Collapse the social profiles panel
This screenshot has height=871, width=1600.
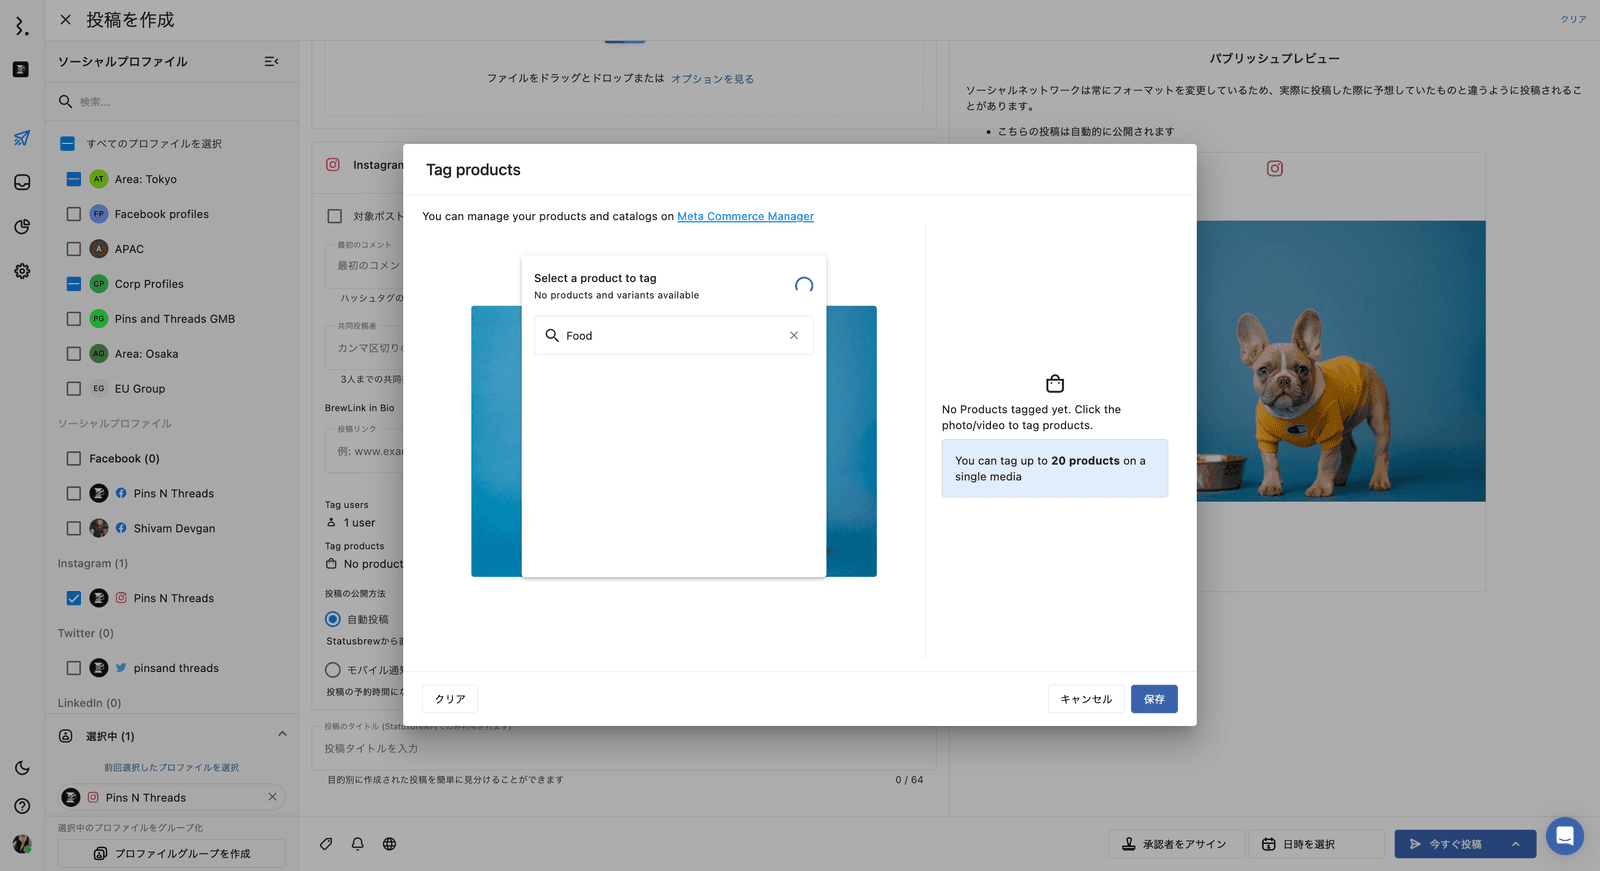point(271,62)
